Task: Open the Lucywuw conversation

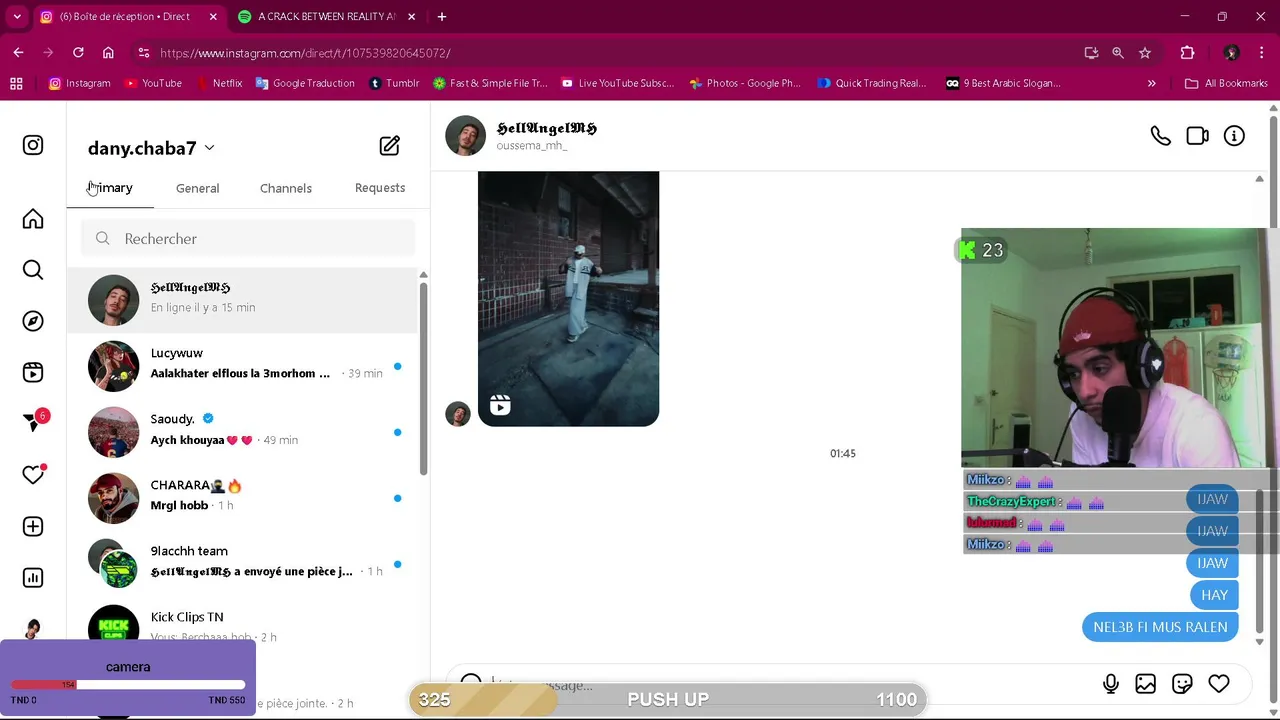Action: coord(242,365)
